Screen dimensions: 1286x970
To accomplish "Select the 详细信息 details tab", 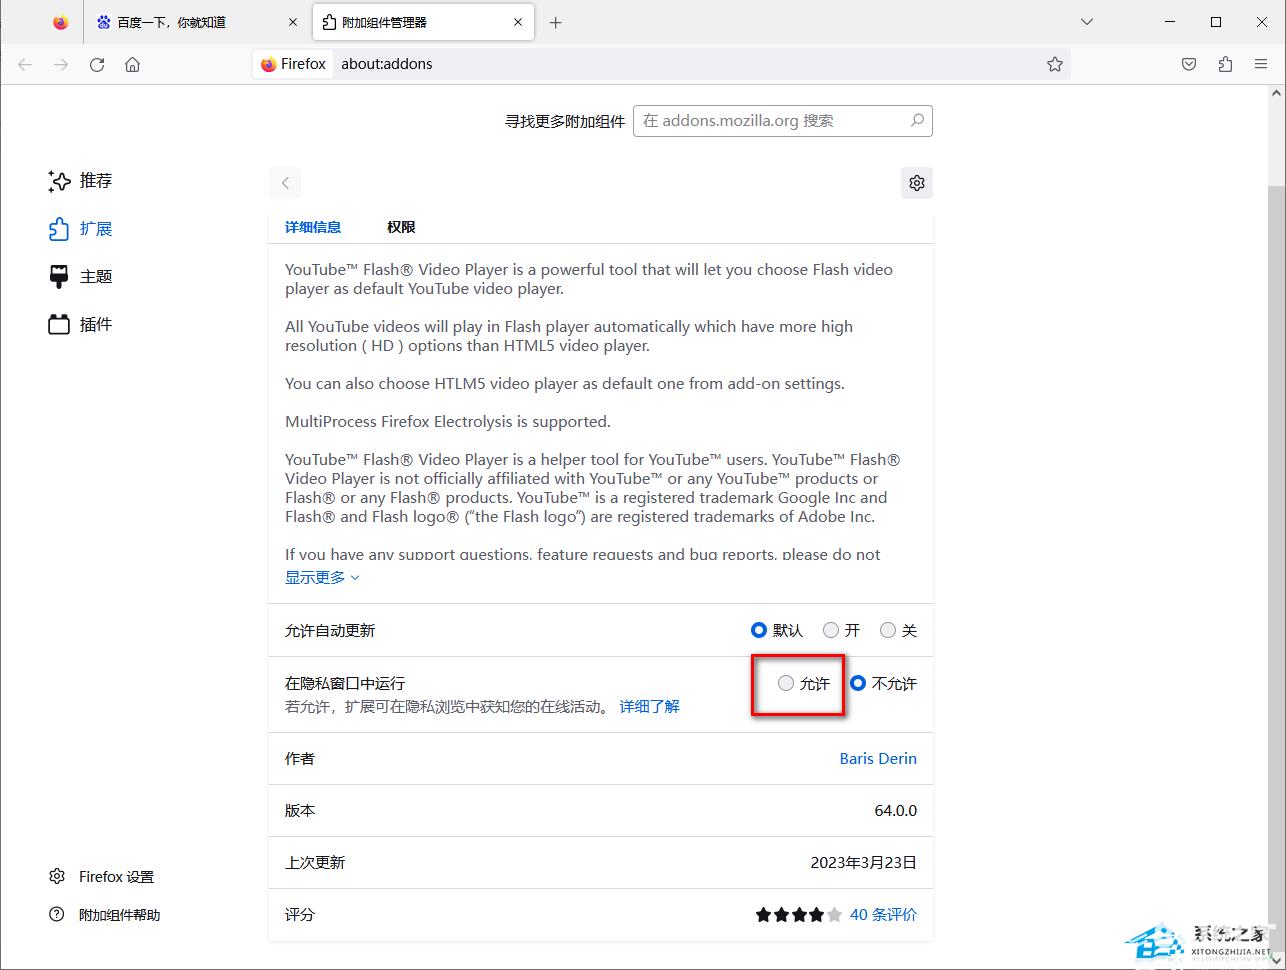I will tap(313, 227).
